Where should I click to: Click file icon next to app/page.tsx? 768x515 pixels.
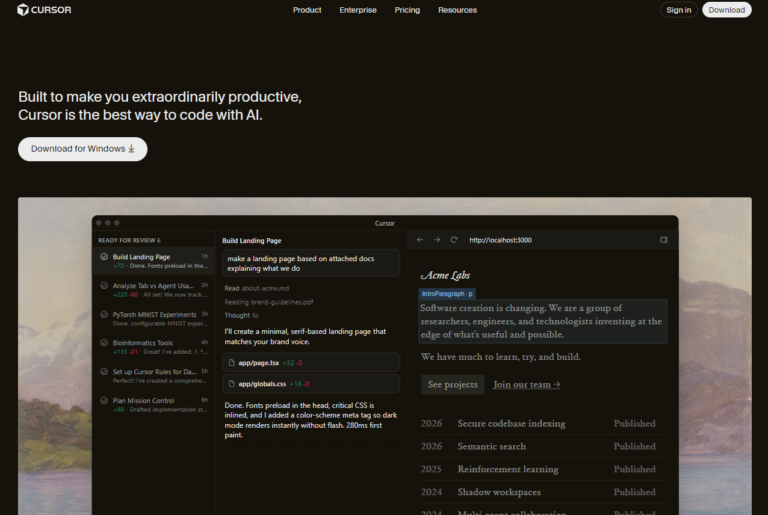(232, 363)
